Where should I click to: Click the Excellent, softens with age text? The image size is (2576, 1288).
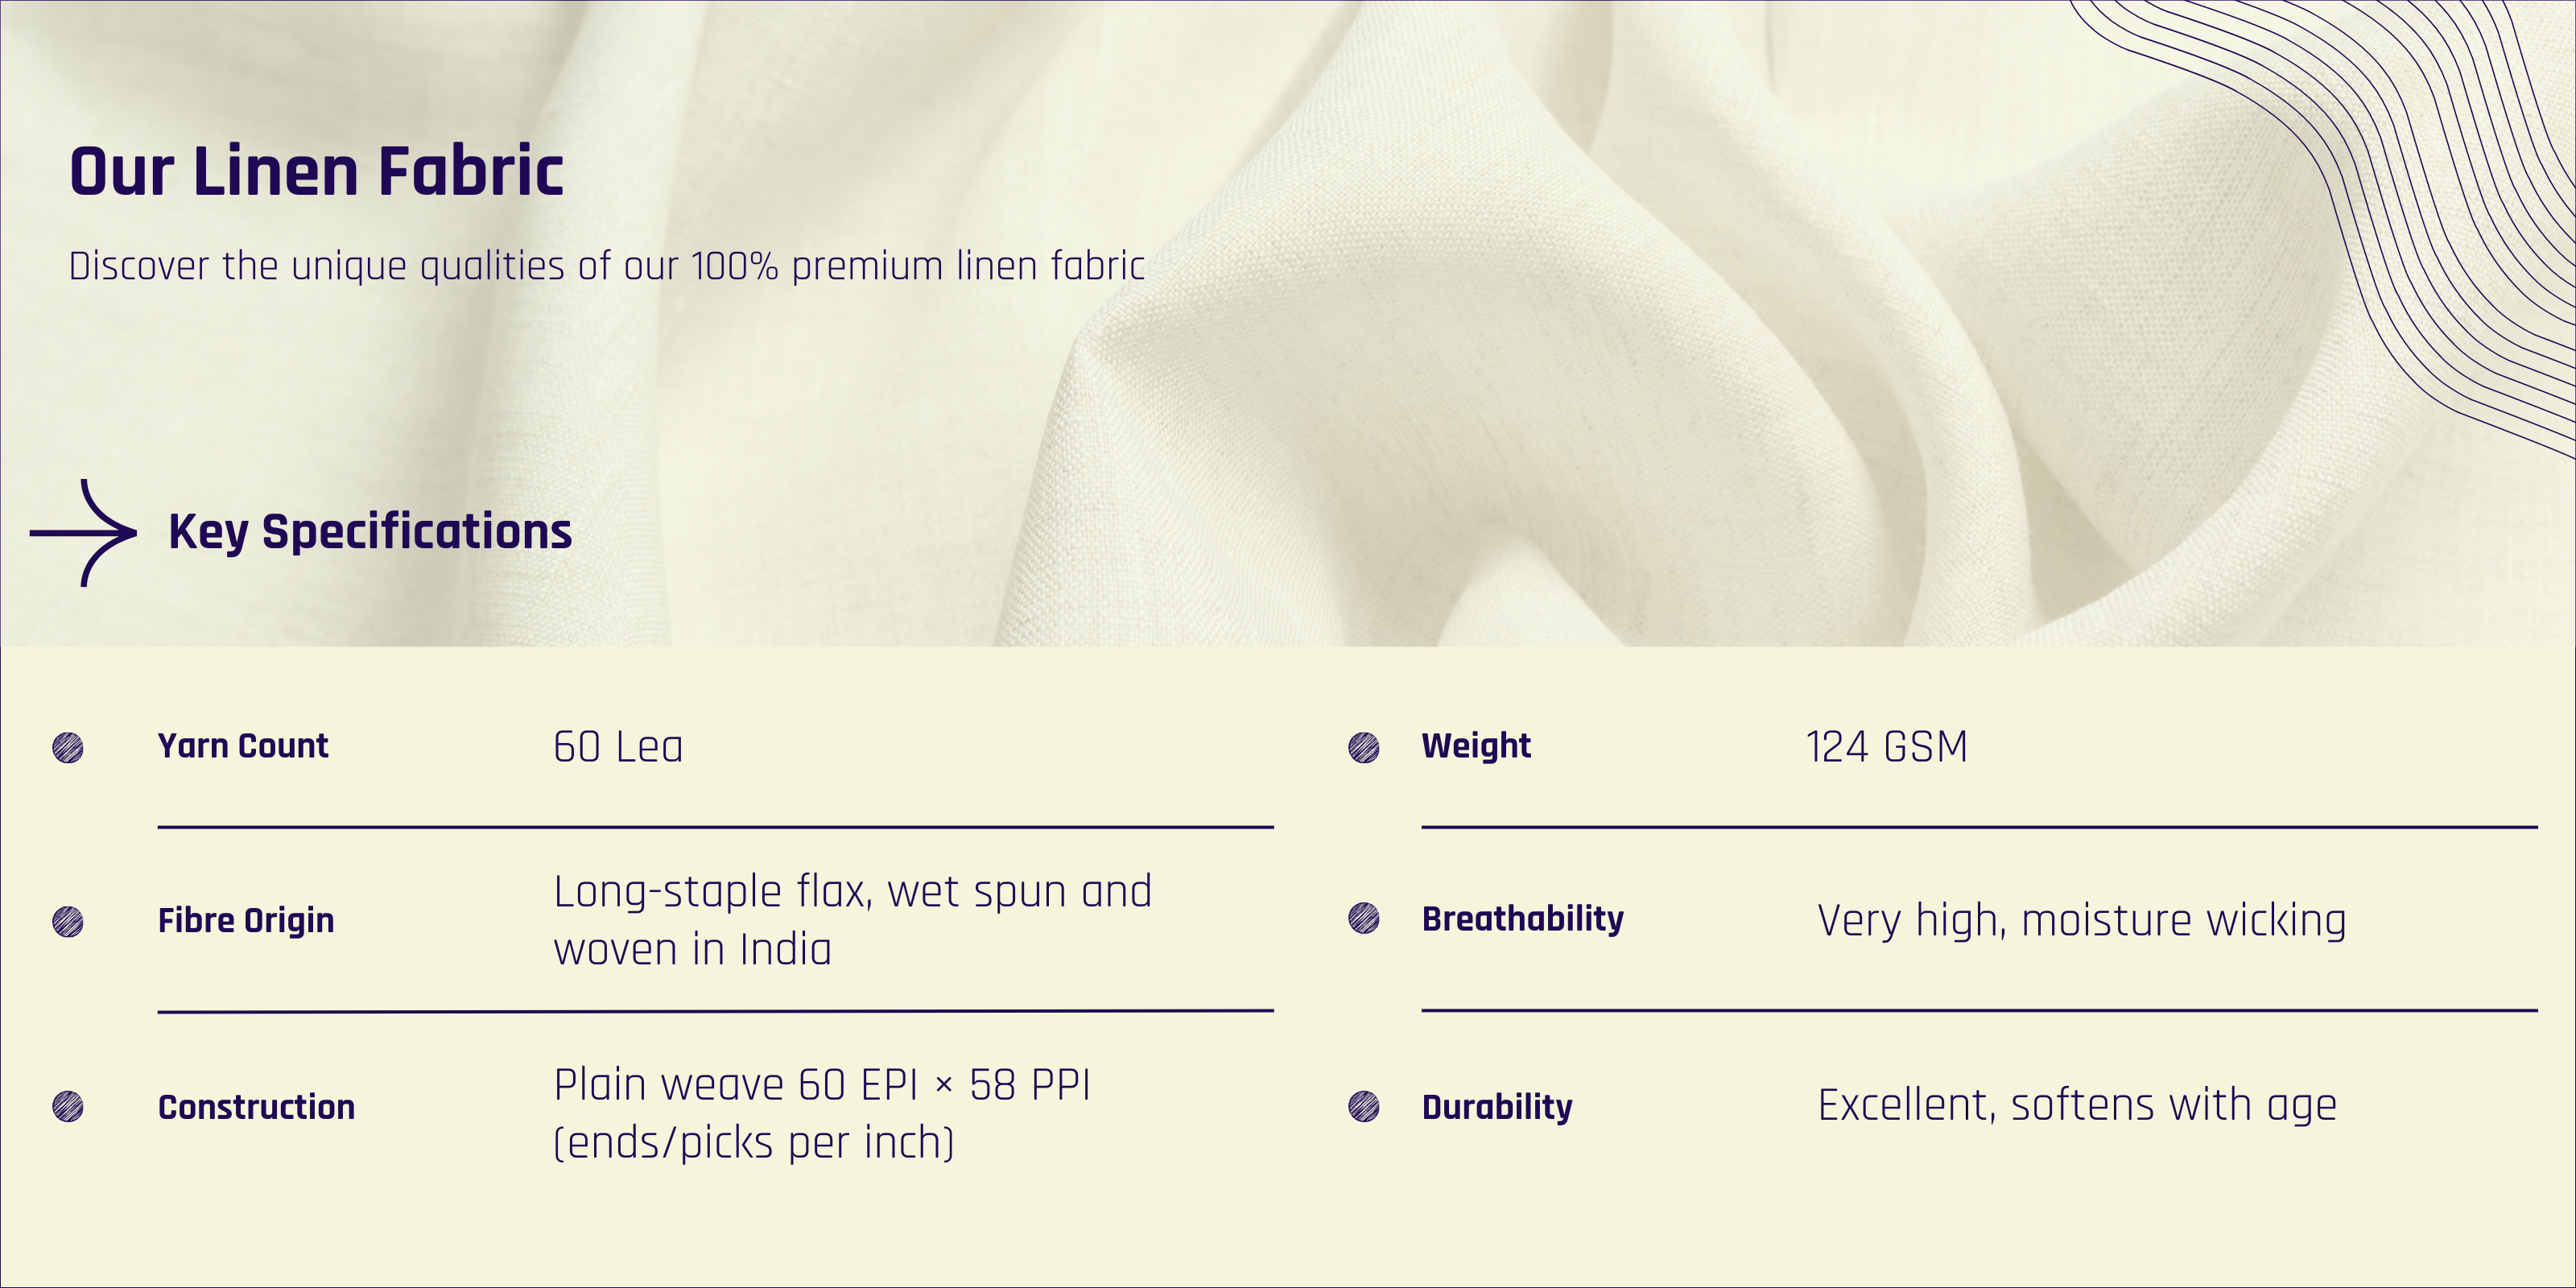[x=2077, y=1105]
